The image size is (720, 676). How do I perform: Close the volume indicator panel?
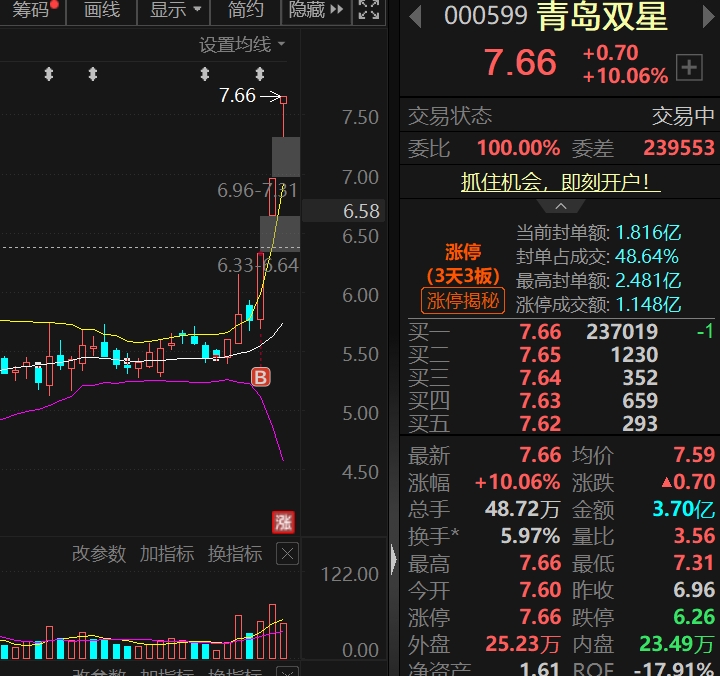coord(287,554)
